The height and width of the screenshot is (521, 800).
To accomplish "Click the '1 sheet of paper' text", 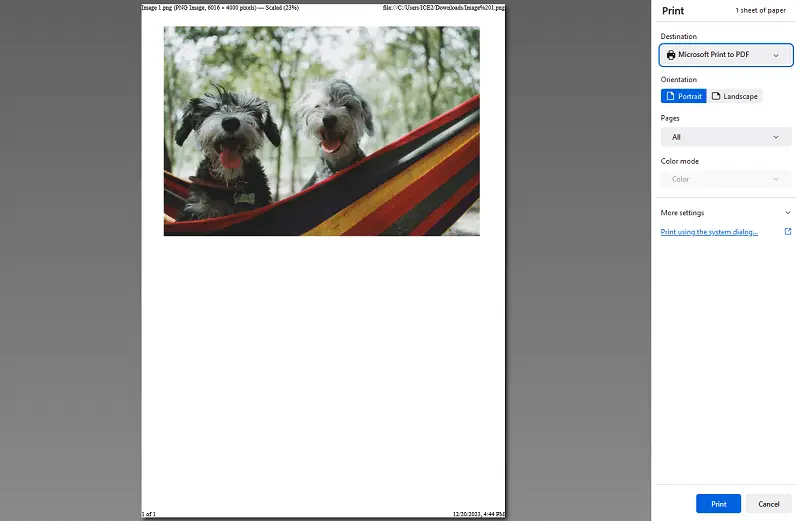I will [760, 10].
